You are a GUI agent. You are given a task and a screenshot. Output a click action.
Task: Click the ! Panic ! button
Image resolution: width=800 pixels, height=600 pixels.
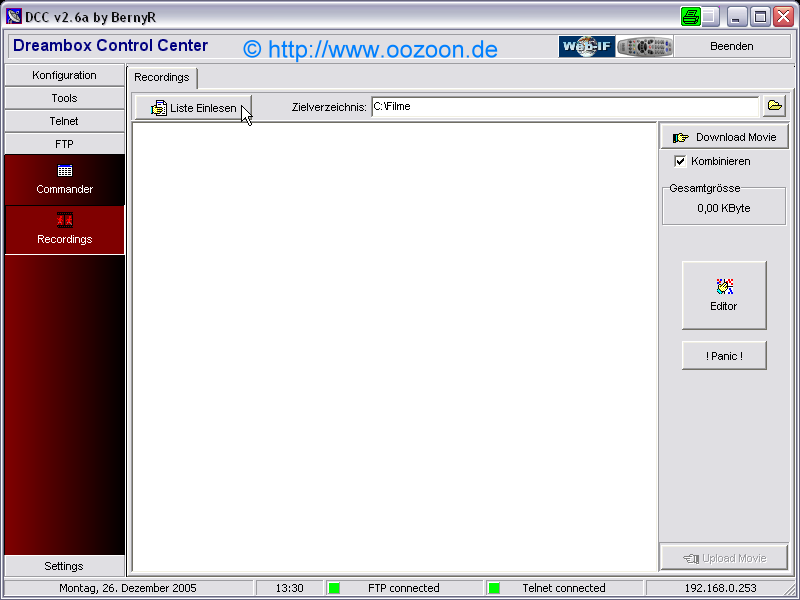tap(724, 356)
